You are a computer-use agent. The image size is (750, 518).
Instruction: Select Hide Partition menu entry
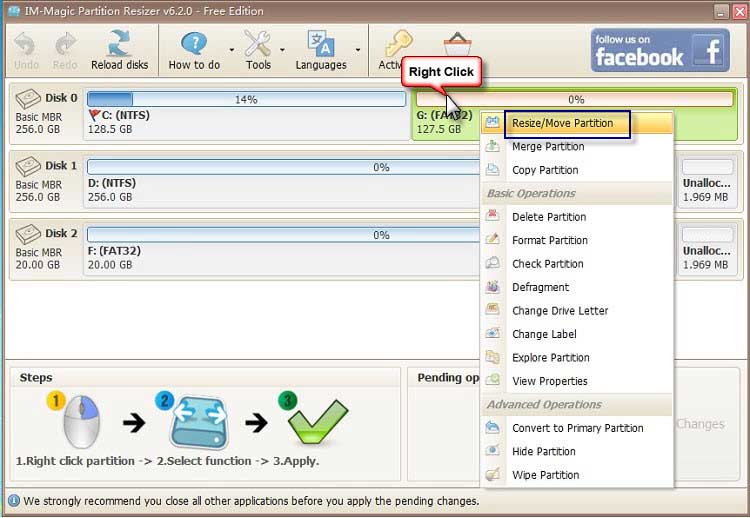pos(577,451)
